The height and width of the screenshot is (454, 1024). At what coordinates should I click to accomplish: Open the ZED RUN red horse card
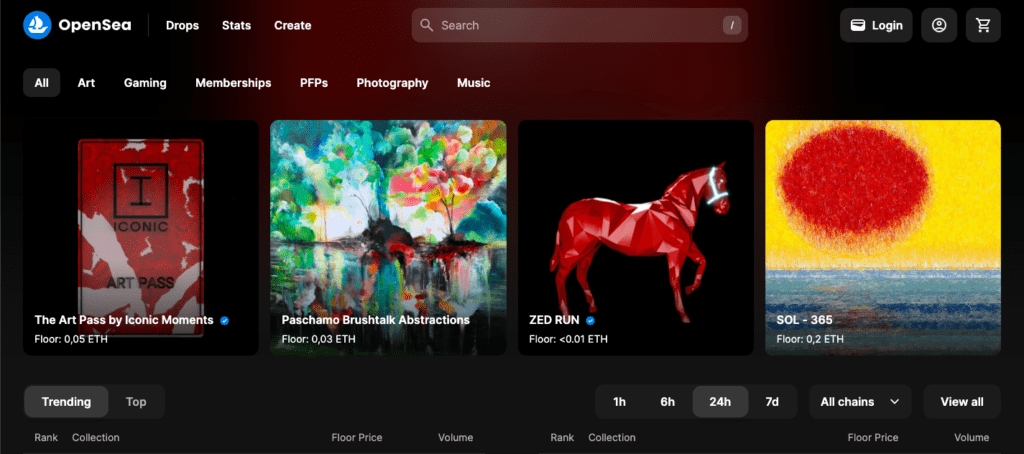tap(635, 238)
